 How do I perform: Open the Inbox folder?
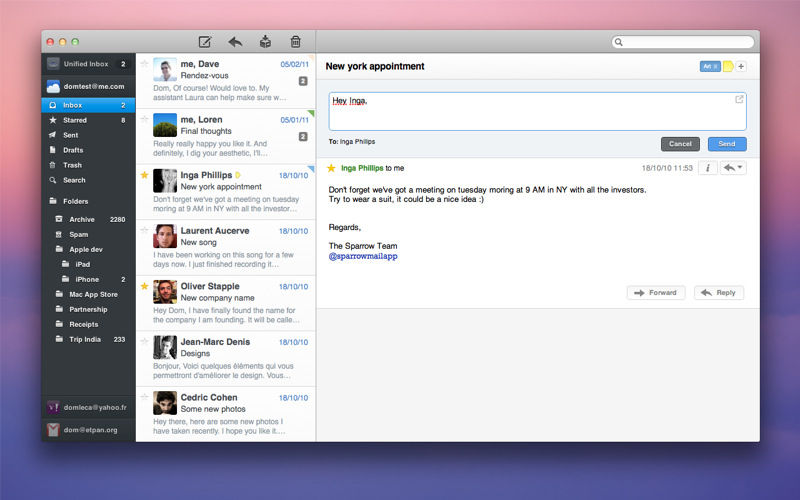pos(88,105)
